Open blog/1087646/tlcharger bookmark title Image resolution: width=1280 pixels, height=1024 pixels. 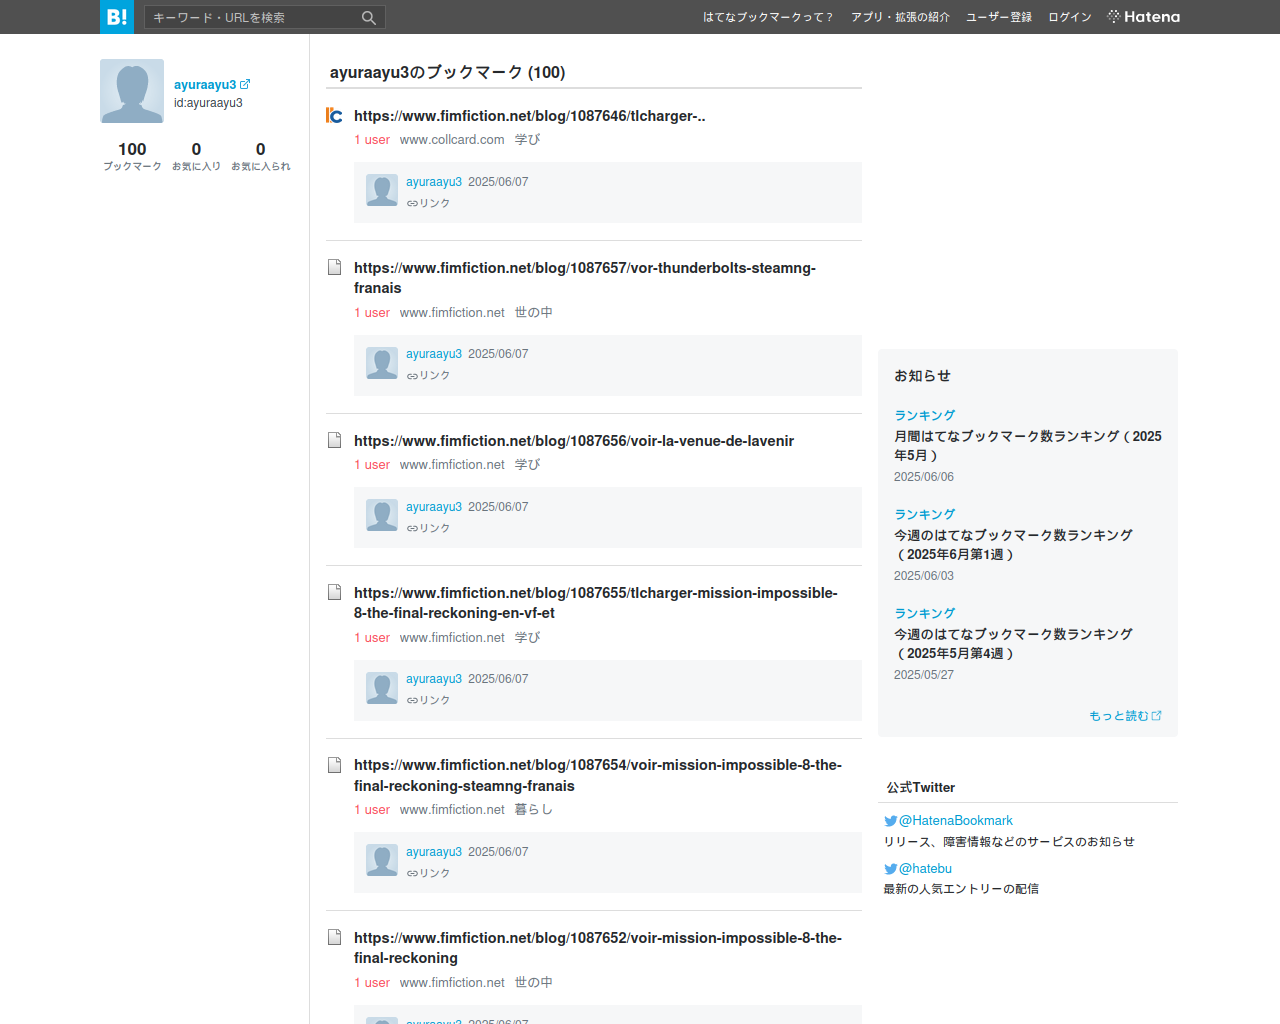530,116
